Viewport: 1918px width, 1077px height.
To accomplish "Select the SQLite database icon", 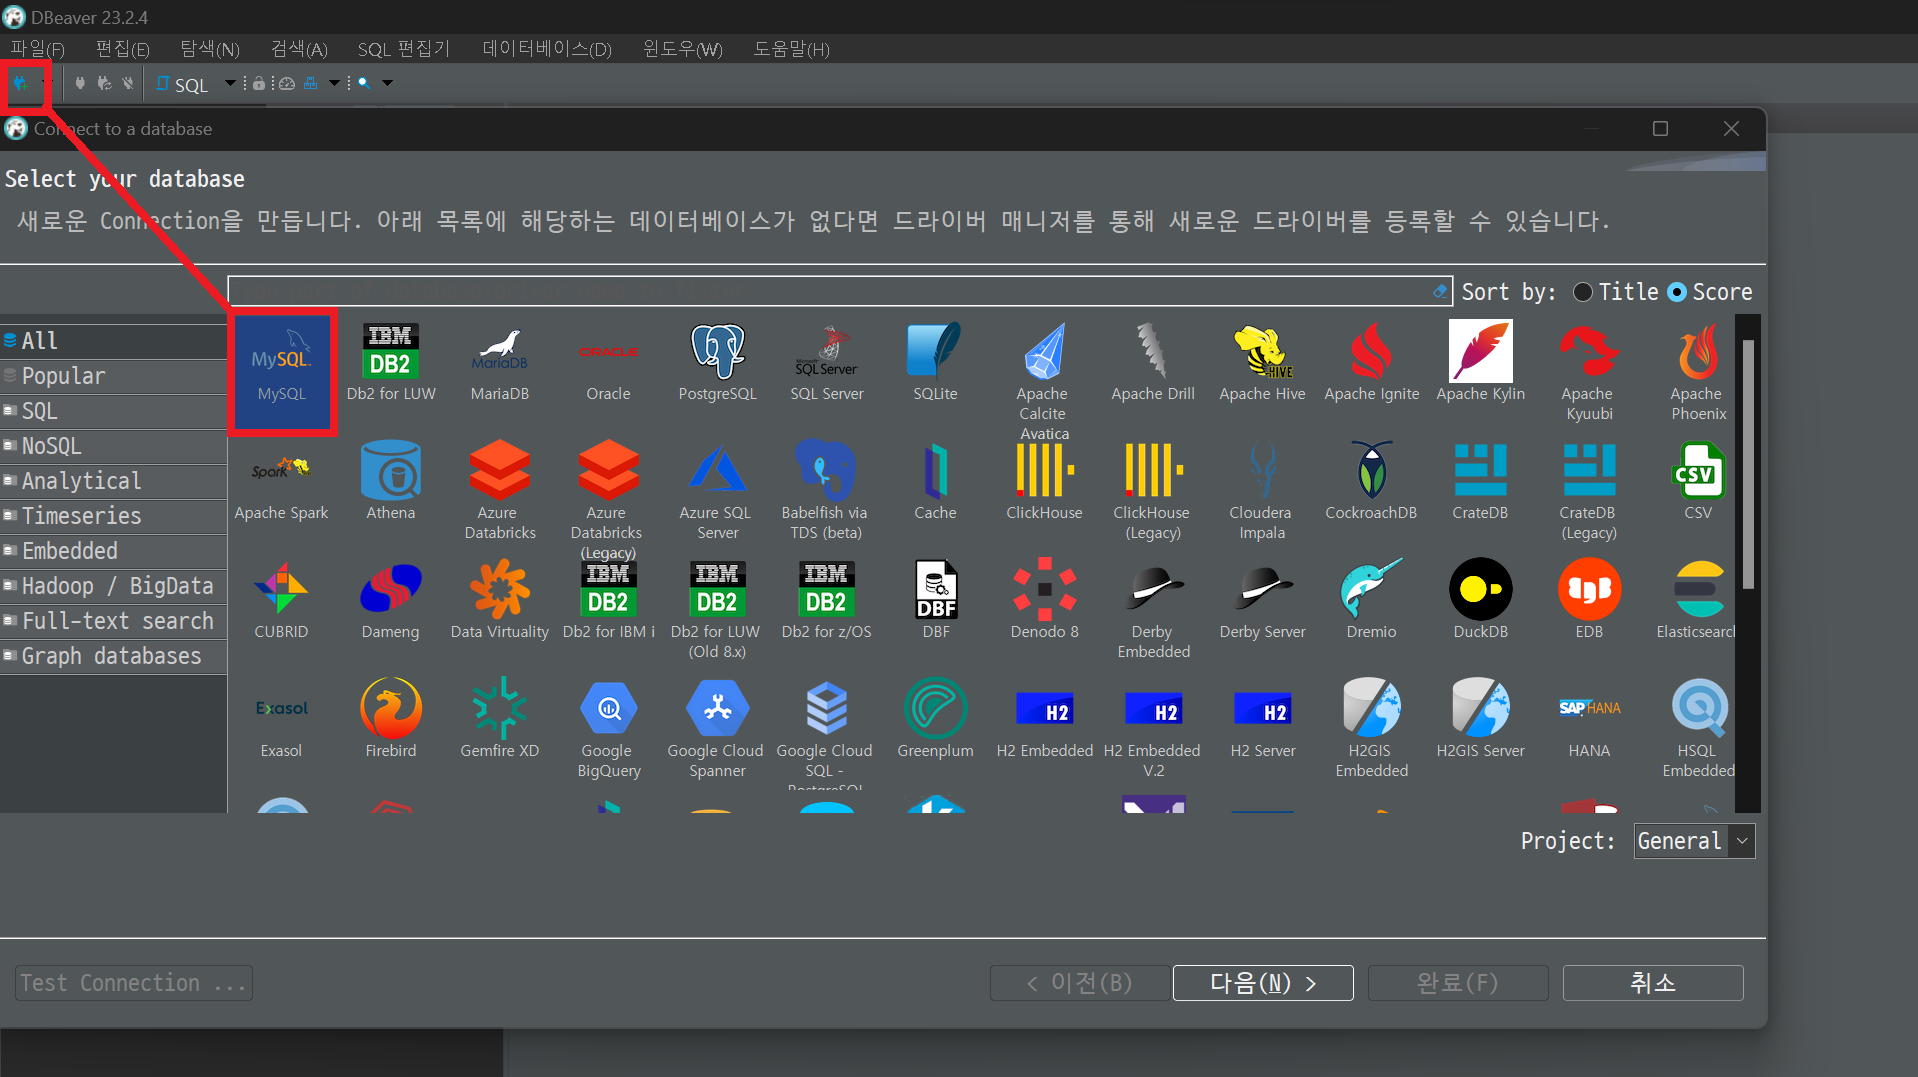I will point(935,362).
